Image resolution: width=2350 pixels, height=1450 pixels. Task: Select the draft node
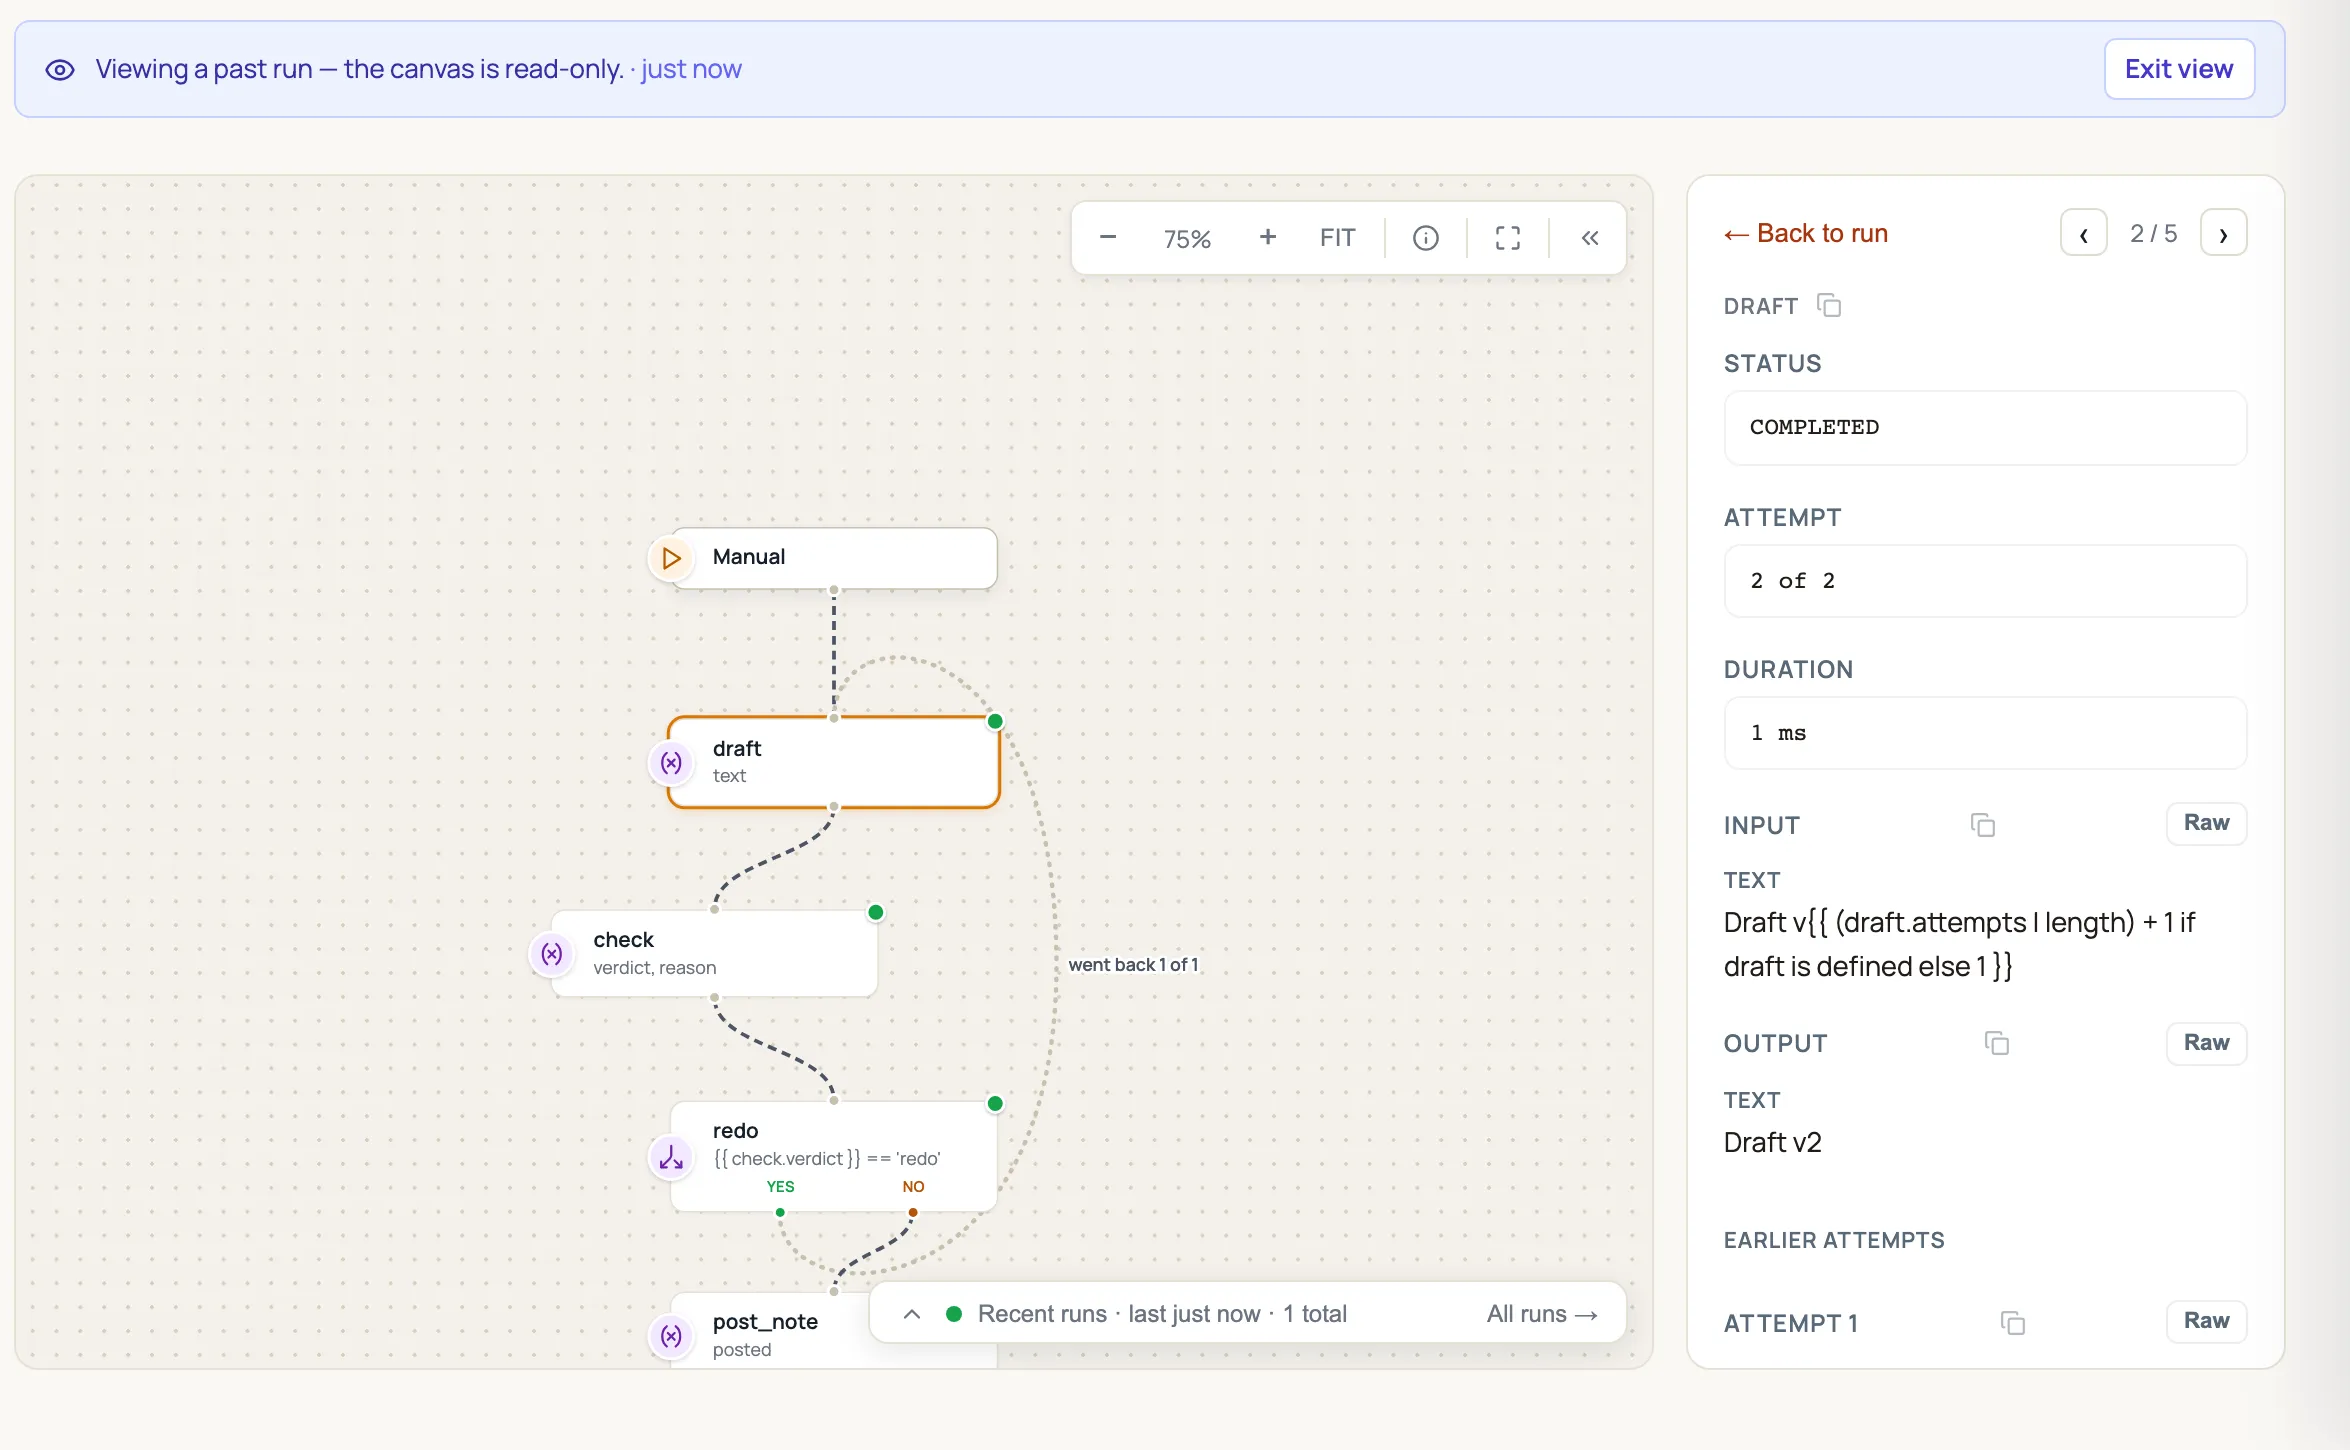[x=834, y=762]
